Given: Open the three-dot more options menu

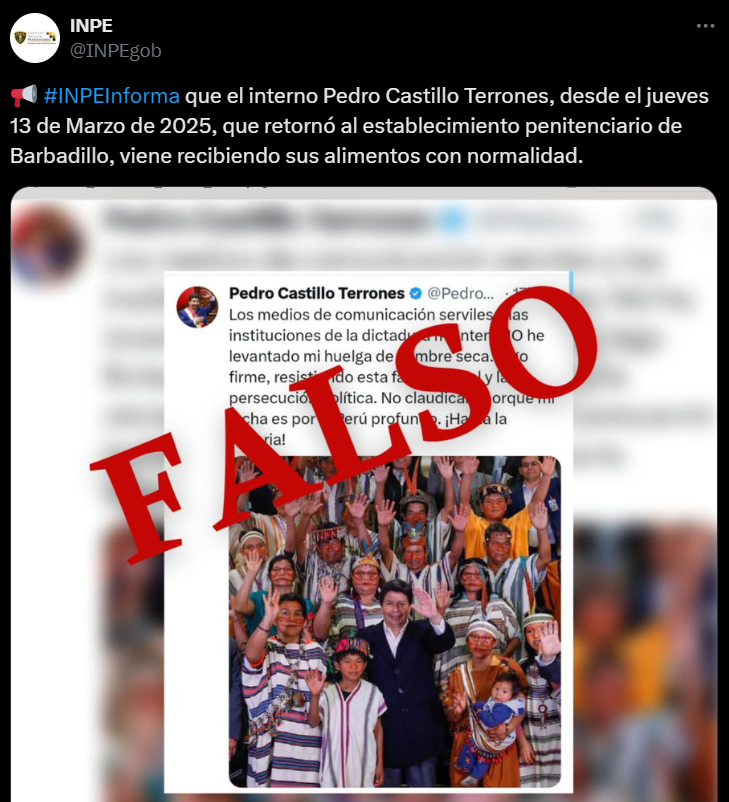Looking at the screenshot, I should tap(705, 26).
